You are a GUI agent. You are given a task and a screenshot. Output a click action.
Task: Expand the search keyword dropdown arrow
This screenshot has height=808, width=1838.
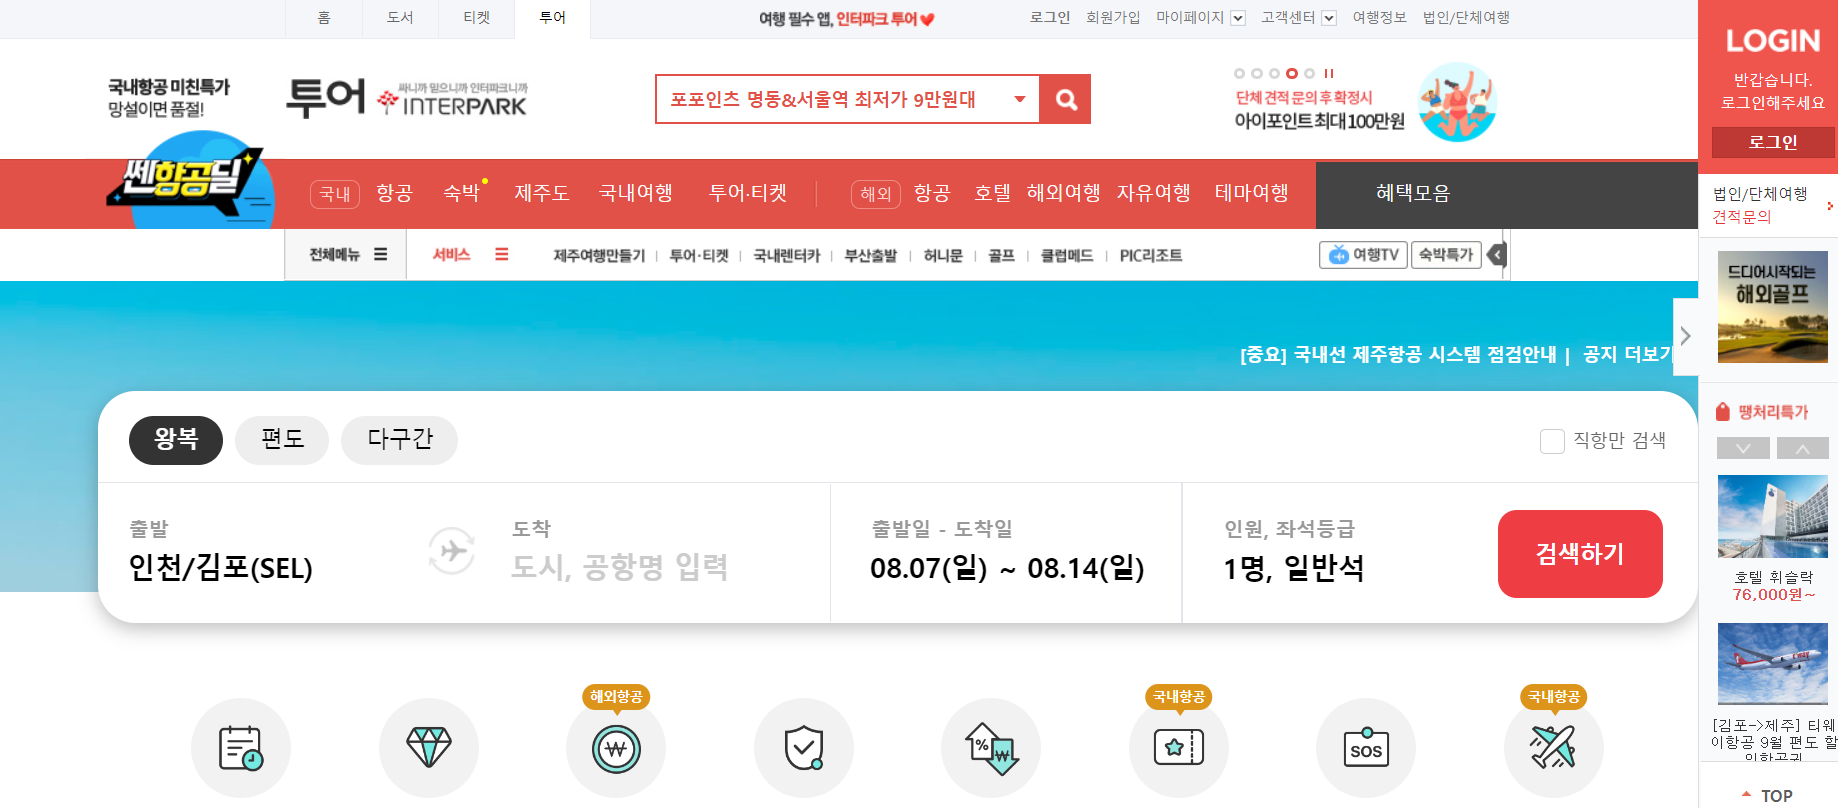tap(1020, 99)
